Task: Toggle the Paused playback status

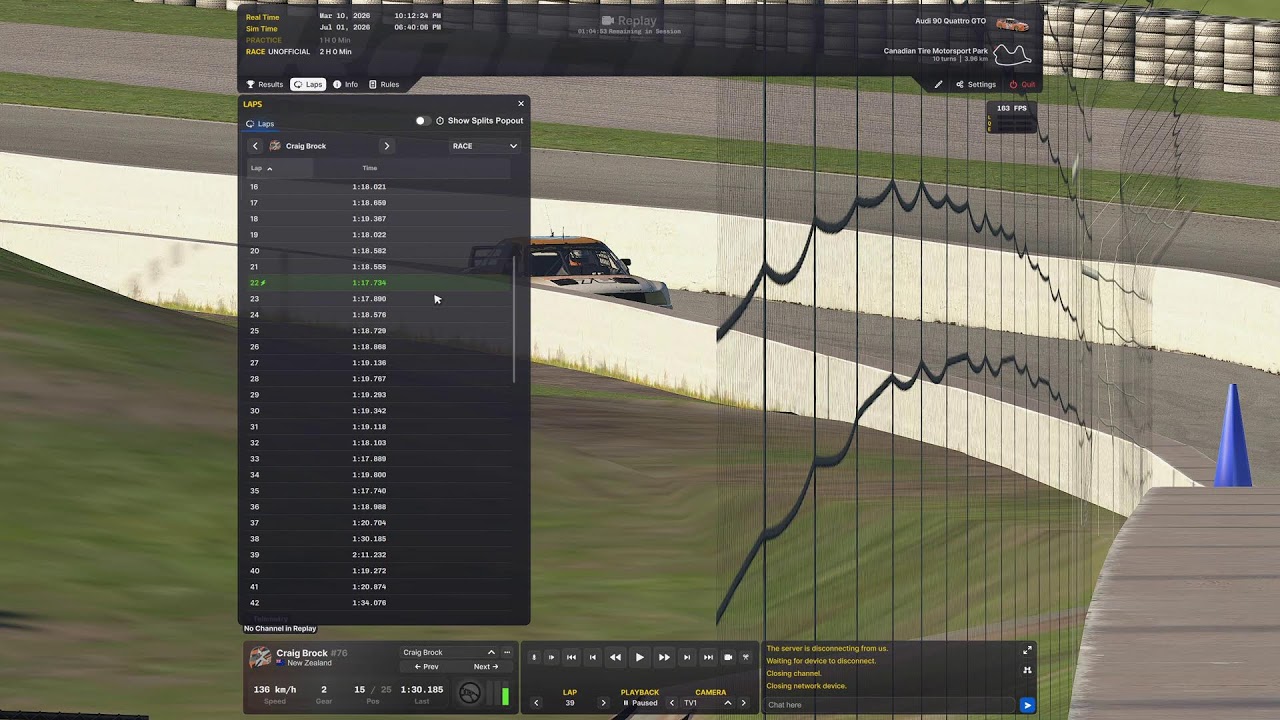Action: (641, 703)
